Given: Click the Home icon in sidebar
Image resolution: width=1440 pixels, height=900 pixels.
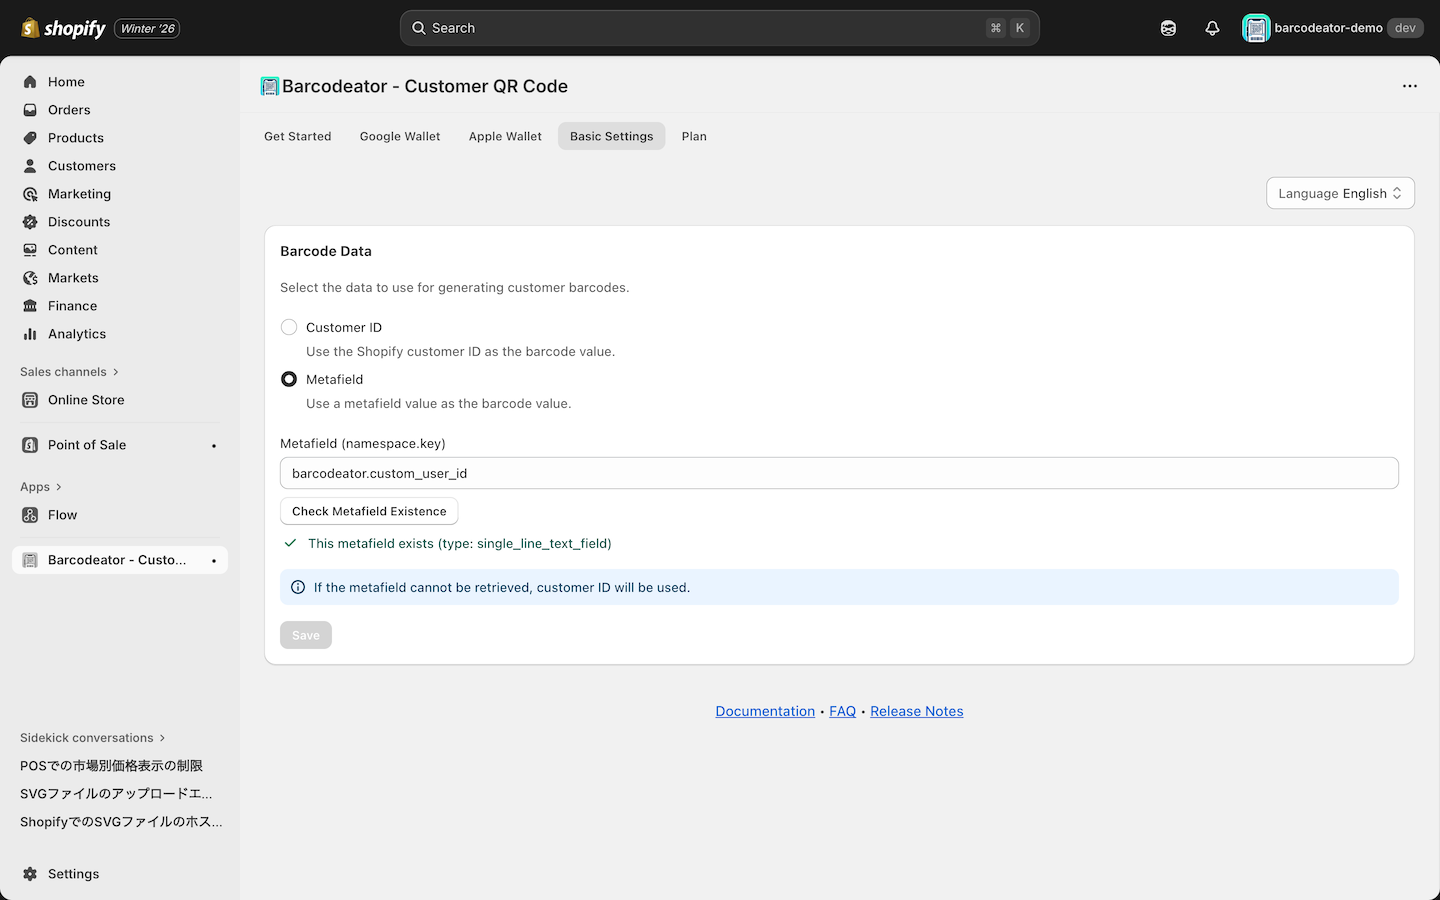Looking at the screenshot, I should click(30, 82).
